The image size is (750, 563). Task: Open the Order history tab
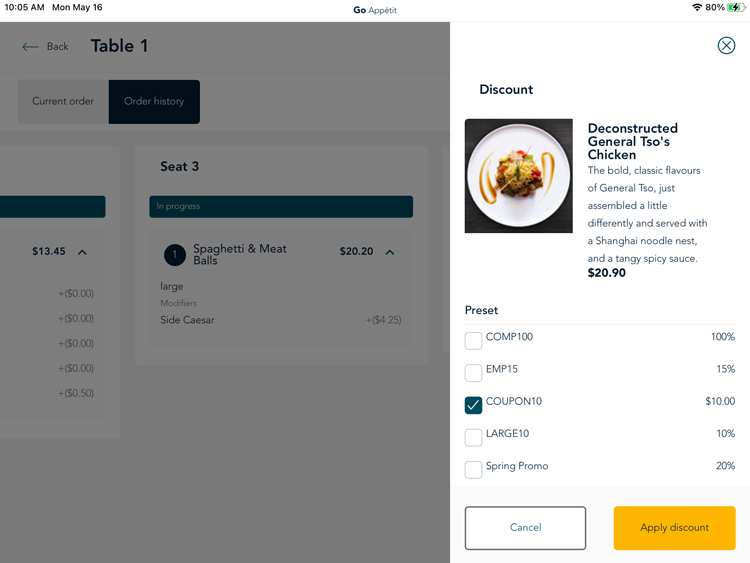(154, 101)
